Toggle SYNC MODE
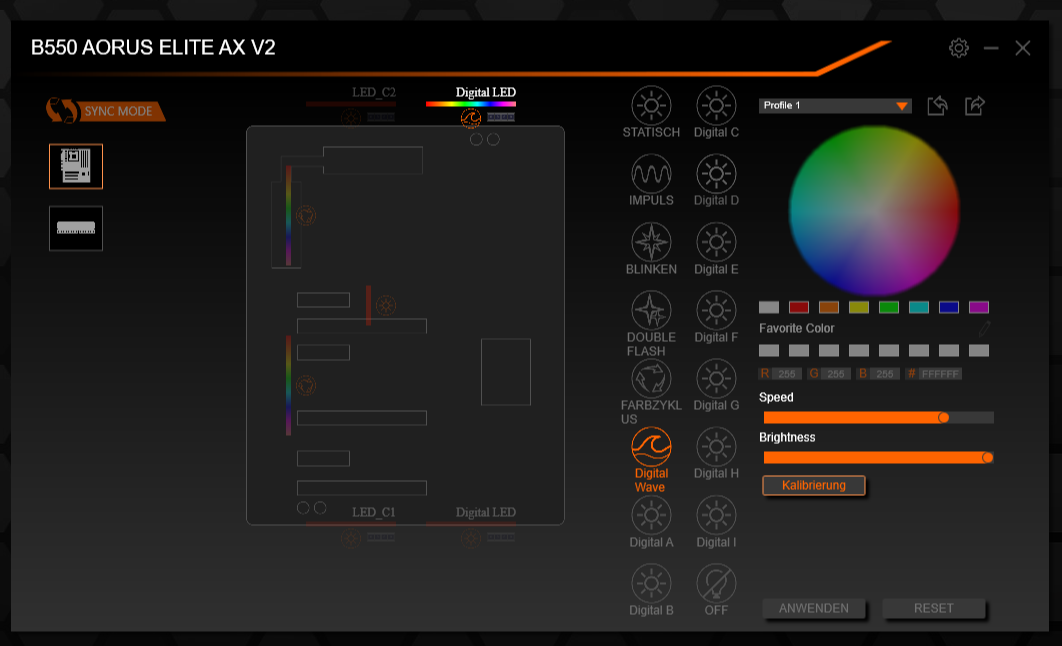Viewport: 1062px width, 646px height. coord(106,111)
